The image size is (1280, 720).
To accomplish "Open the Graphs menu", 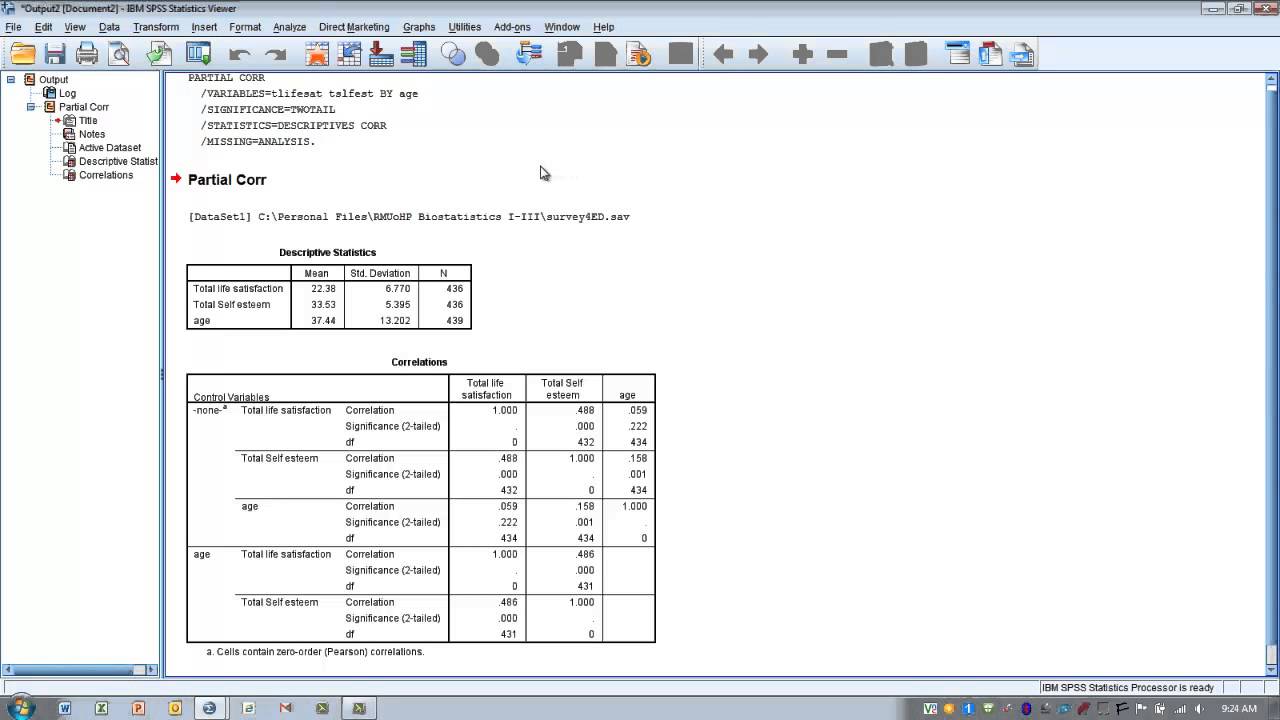I will 419,27.
